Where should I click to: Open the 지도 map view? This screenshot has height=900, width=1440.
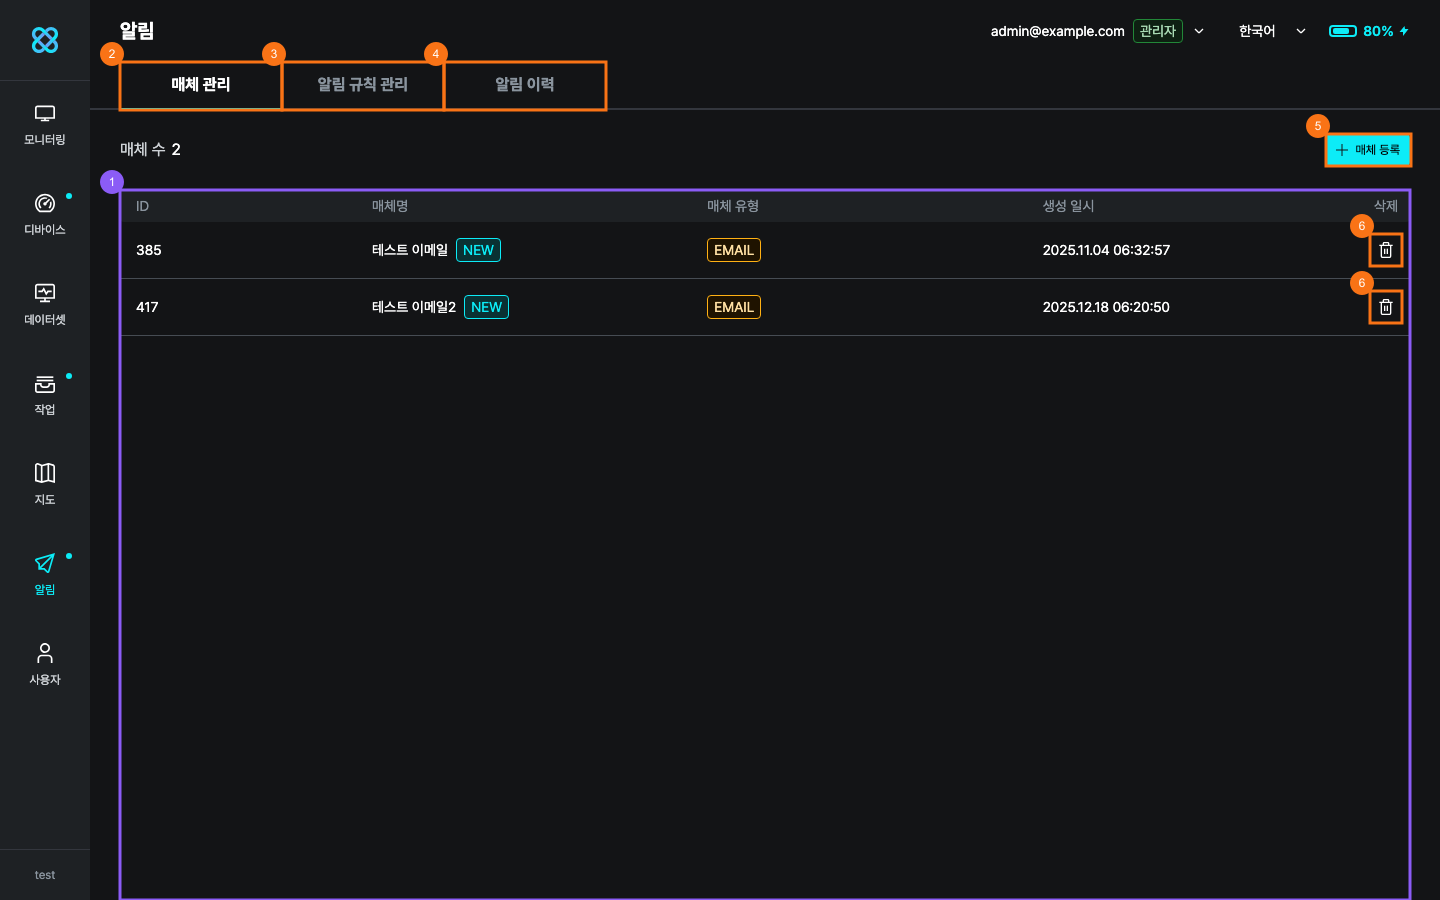pos(45,485)
